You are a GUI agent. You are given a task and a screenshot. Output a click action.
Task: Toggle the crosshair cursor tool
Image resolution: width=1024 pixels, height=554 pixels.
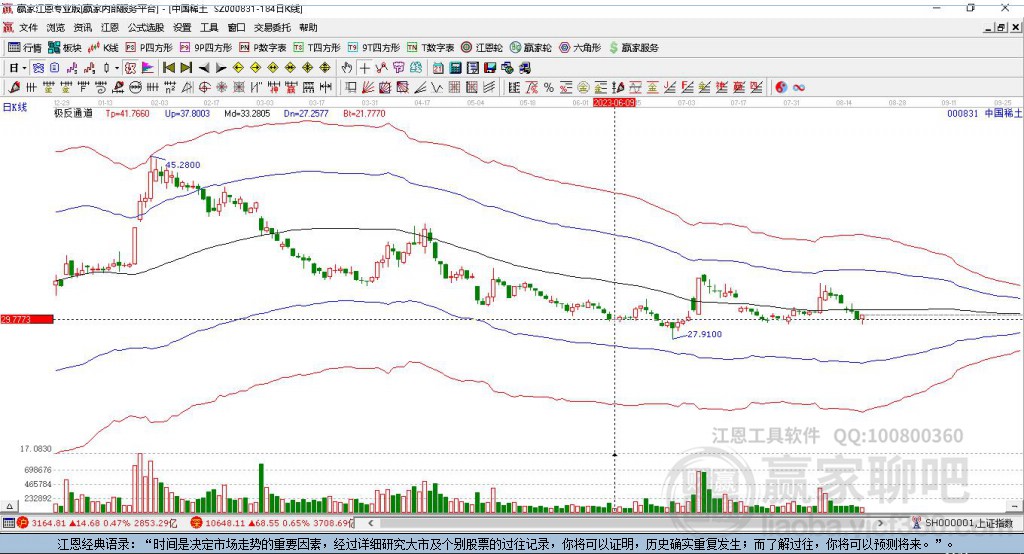tap(364, 68)
